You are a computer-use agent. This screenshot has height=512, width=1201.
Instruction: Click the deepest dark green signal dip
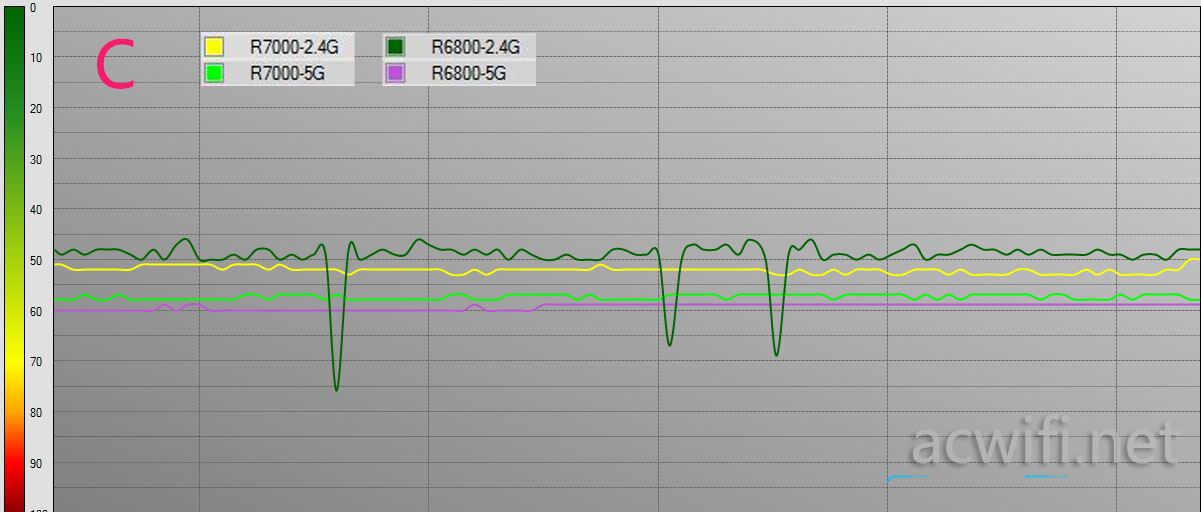336,388
